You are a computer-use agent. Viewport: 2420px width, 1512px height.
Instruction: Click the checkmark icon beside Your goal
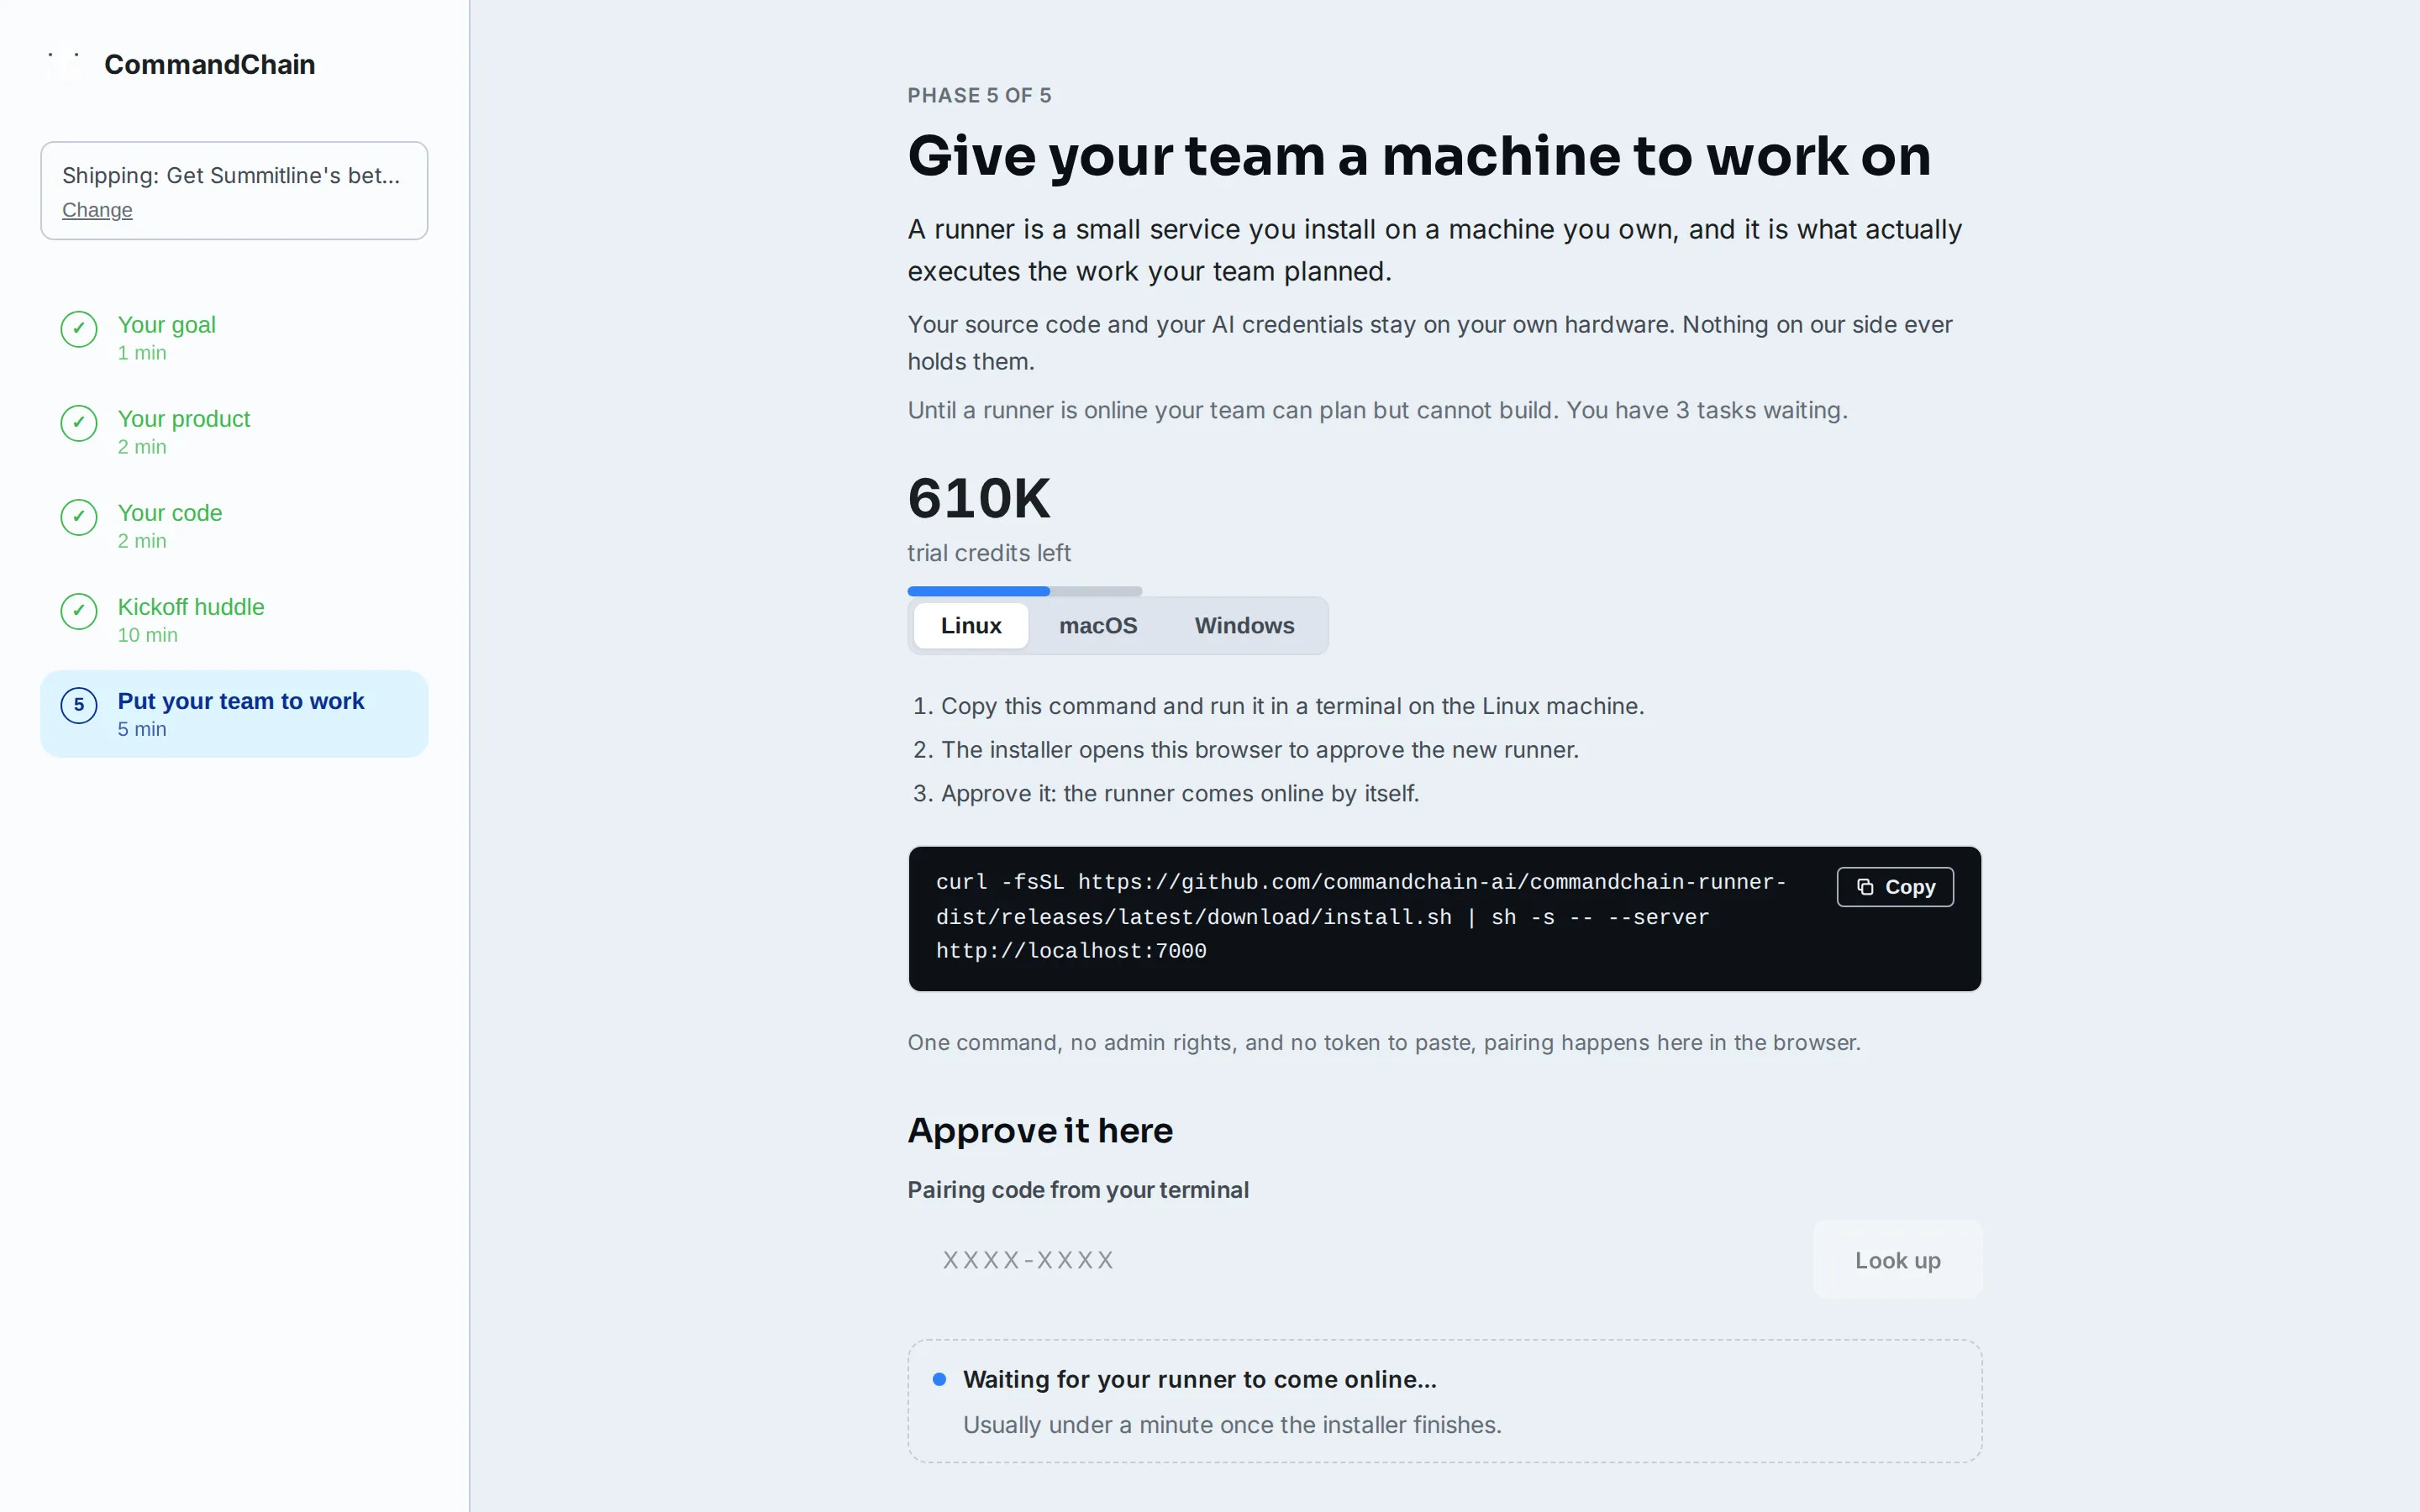(79, 329)
